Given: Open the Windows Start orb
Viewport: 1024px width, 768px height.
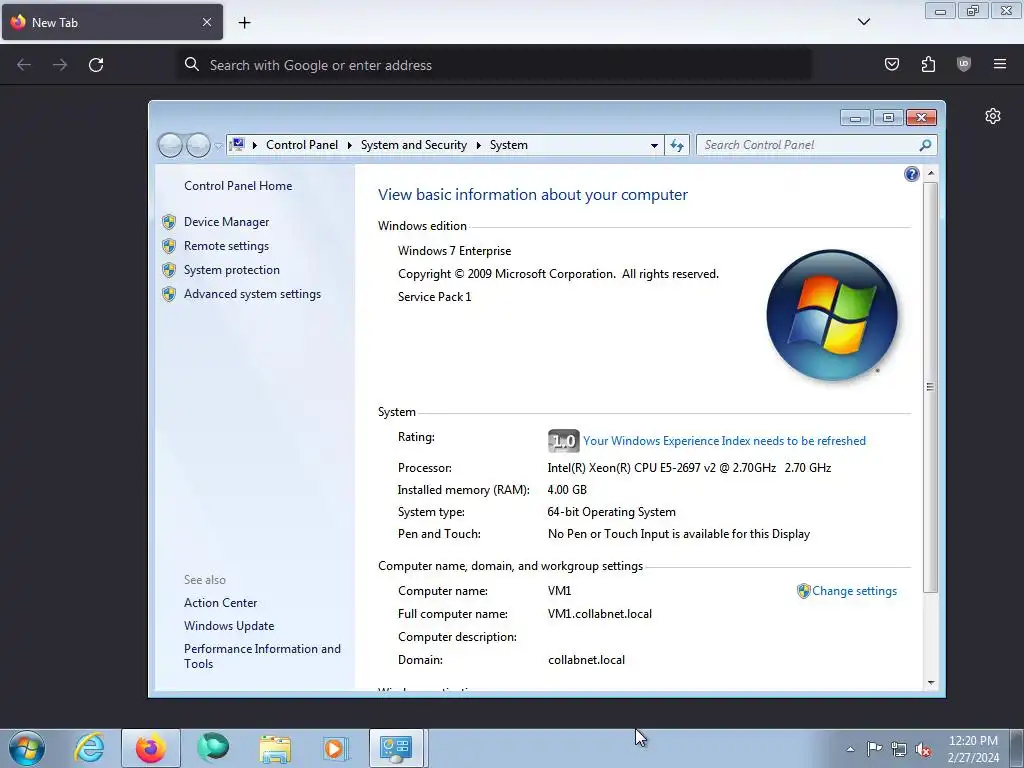Looking at the screenshot, I should coord(27,748).
